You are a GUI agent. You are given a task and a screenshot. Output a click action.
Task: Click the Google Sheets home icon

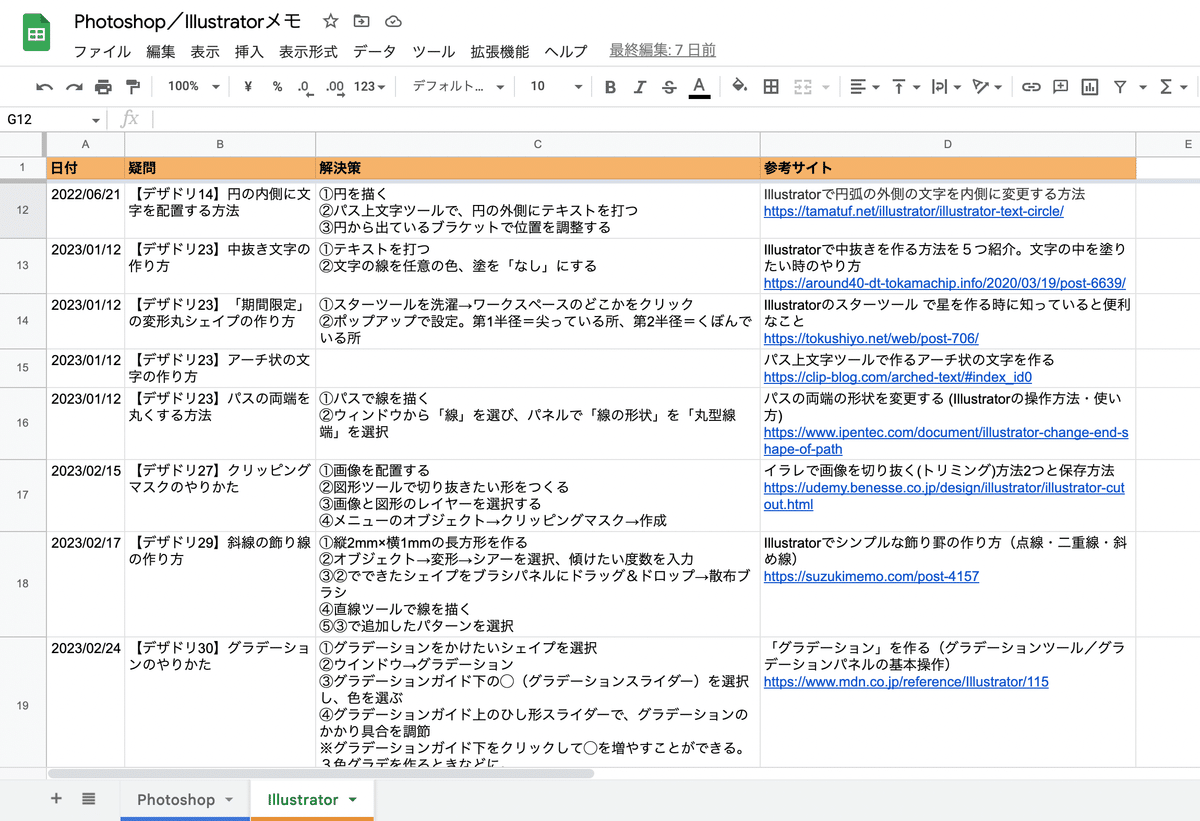(x=38, y=35)
